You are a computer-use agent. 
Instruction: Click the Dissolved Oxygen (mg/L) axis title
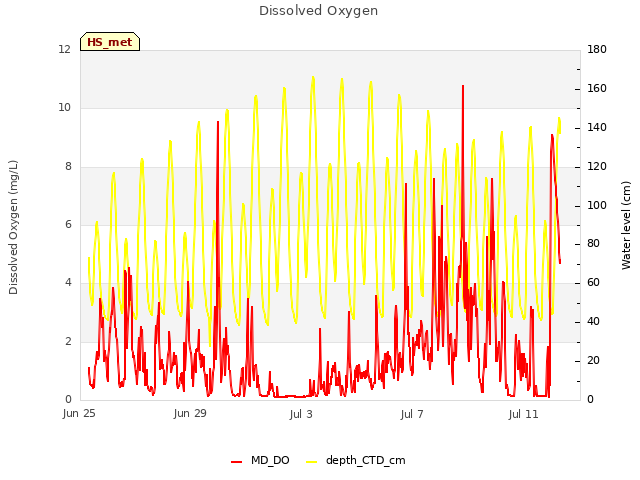pyautogui.click(x=13, y=227)
